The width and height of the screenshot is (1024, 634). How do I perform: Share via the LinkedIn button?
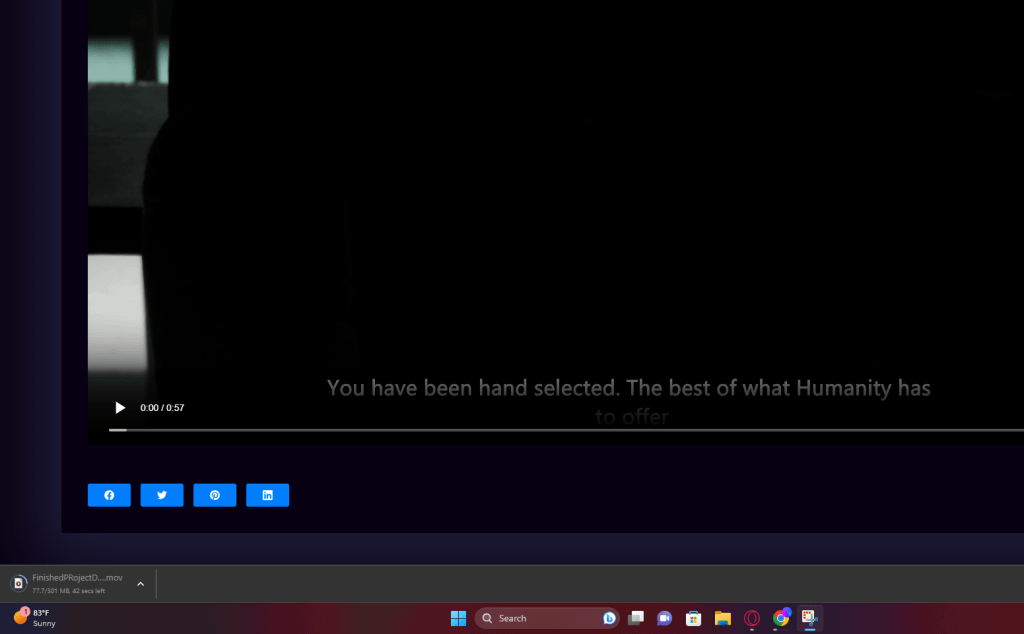coord(268,495)
